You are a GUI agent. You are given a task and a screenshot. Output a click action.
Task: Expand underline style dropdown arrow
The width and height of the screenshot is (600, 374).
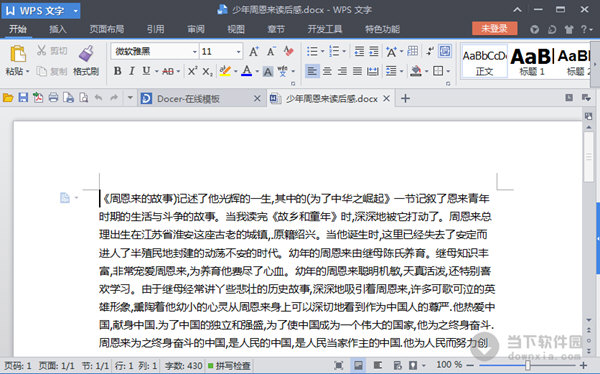[x=156, y=71]
